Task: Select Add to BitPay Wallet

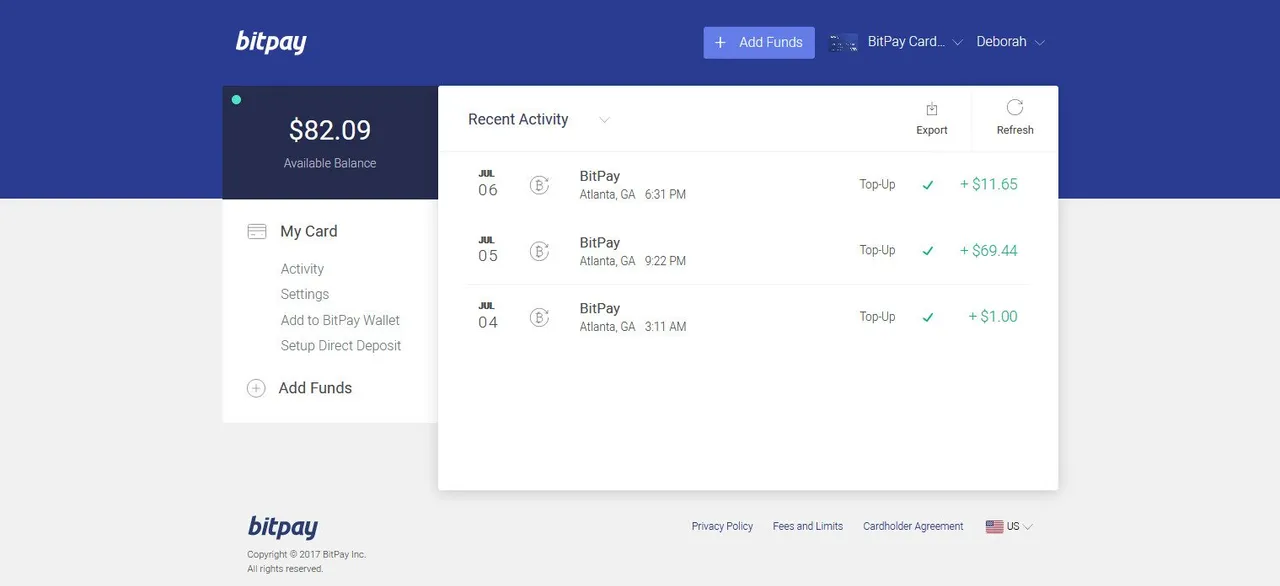Action: point(340,320)
